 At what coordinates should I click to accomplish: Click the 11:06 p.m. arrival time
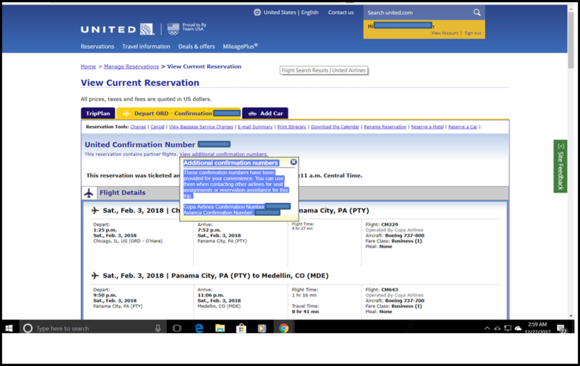coord(210,295)
